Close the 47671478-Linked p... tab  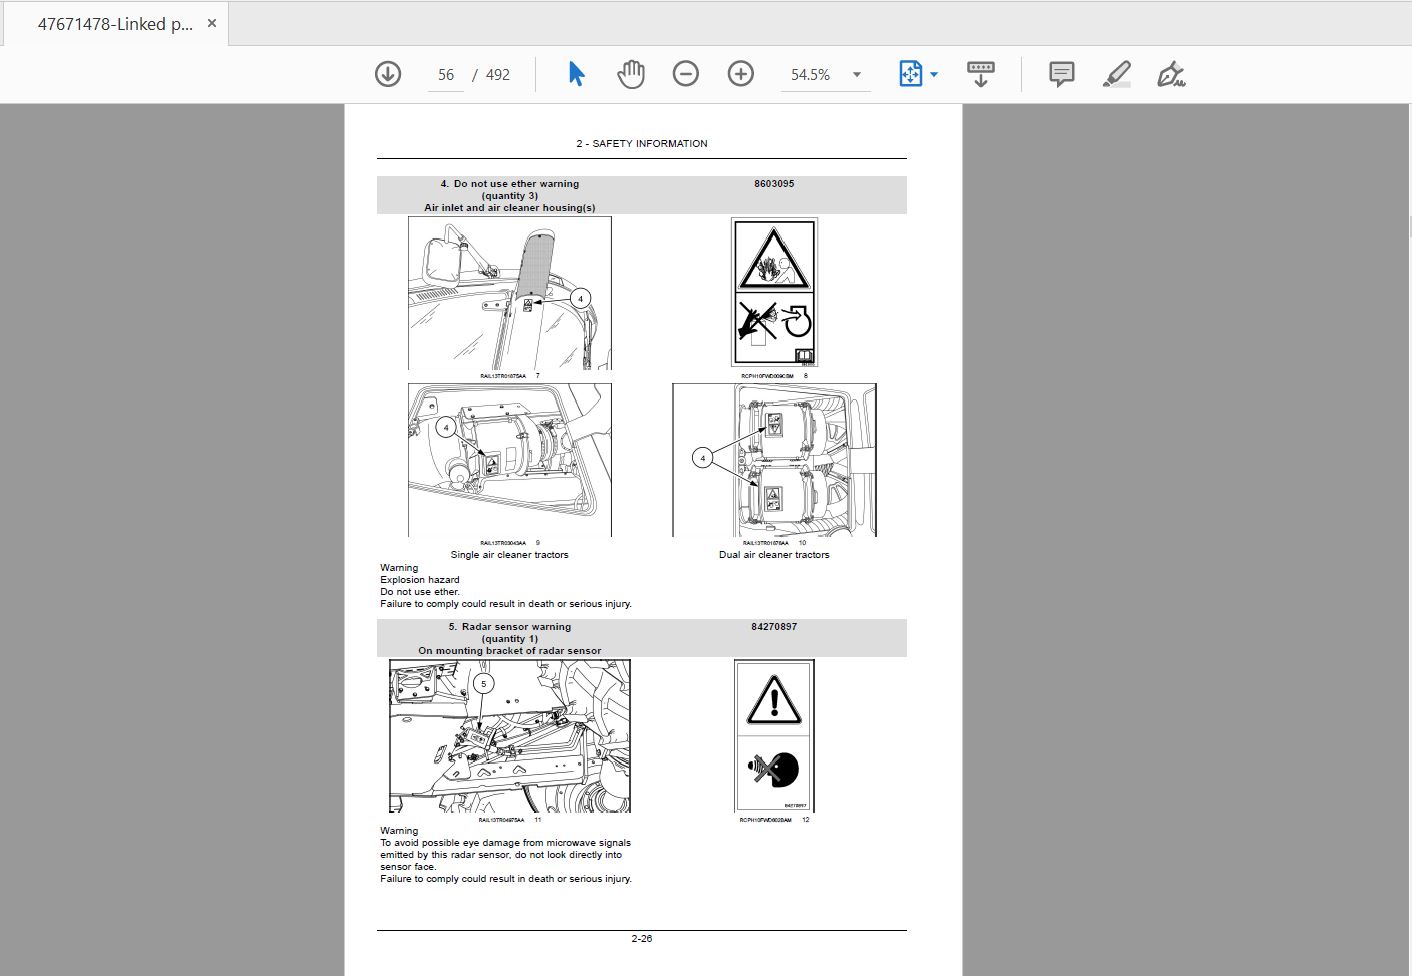(x=212, y=23)
